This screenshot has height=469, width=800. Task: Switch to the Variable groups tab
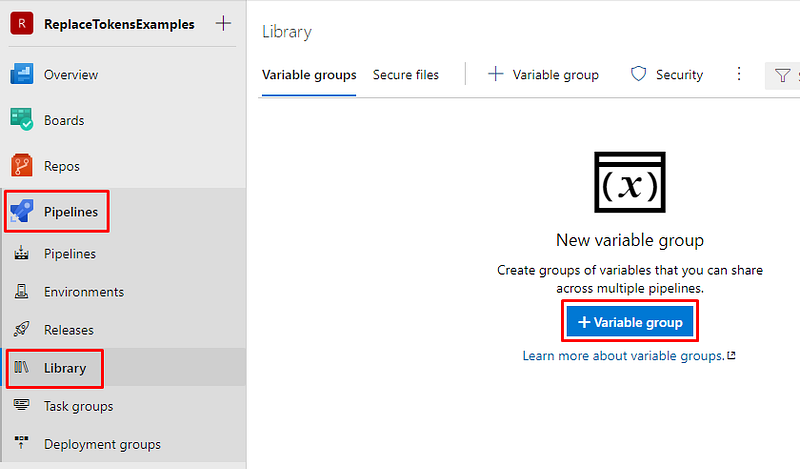click(x=309, y=75)
